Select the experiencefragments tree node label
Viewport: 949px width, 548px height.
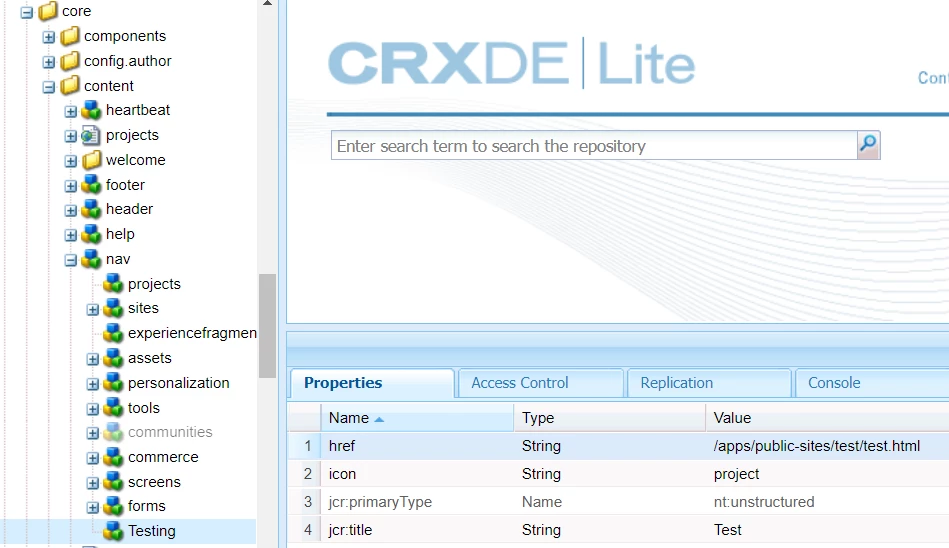pos(192,333)
